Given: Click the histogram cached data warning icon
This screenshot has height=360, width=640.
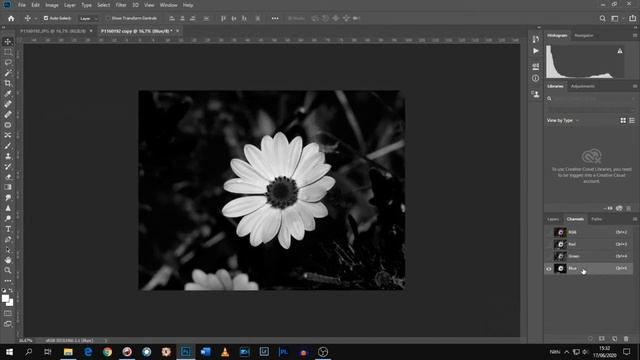Looking at the screenshot, I should (x=620, y=51).
